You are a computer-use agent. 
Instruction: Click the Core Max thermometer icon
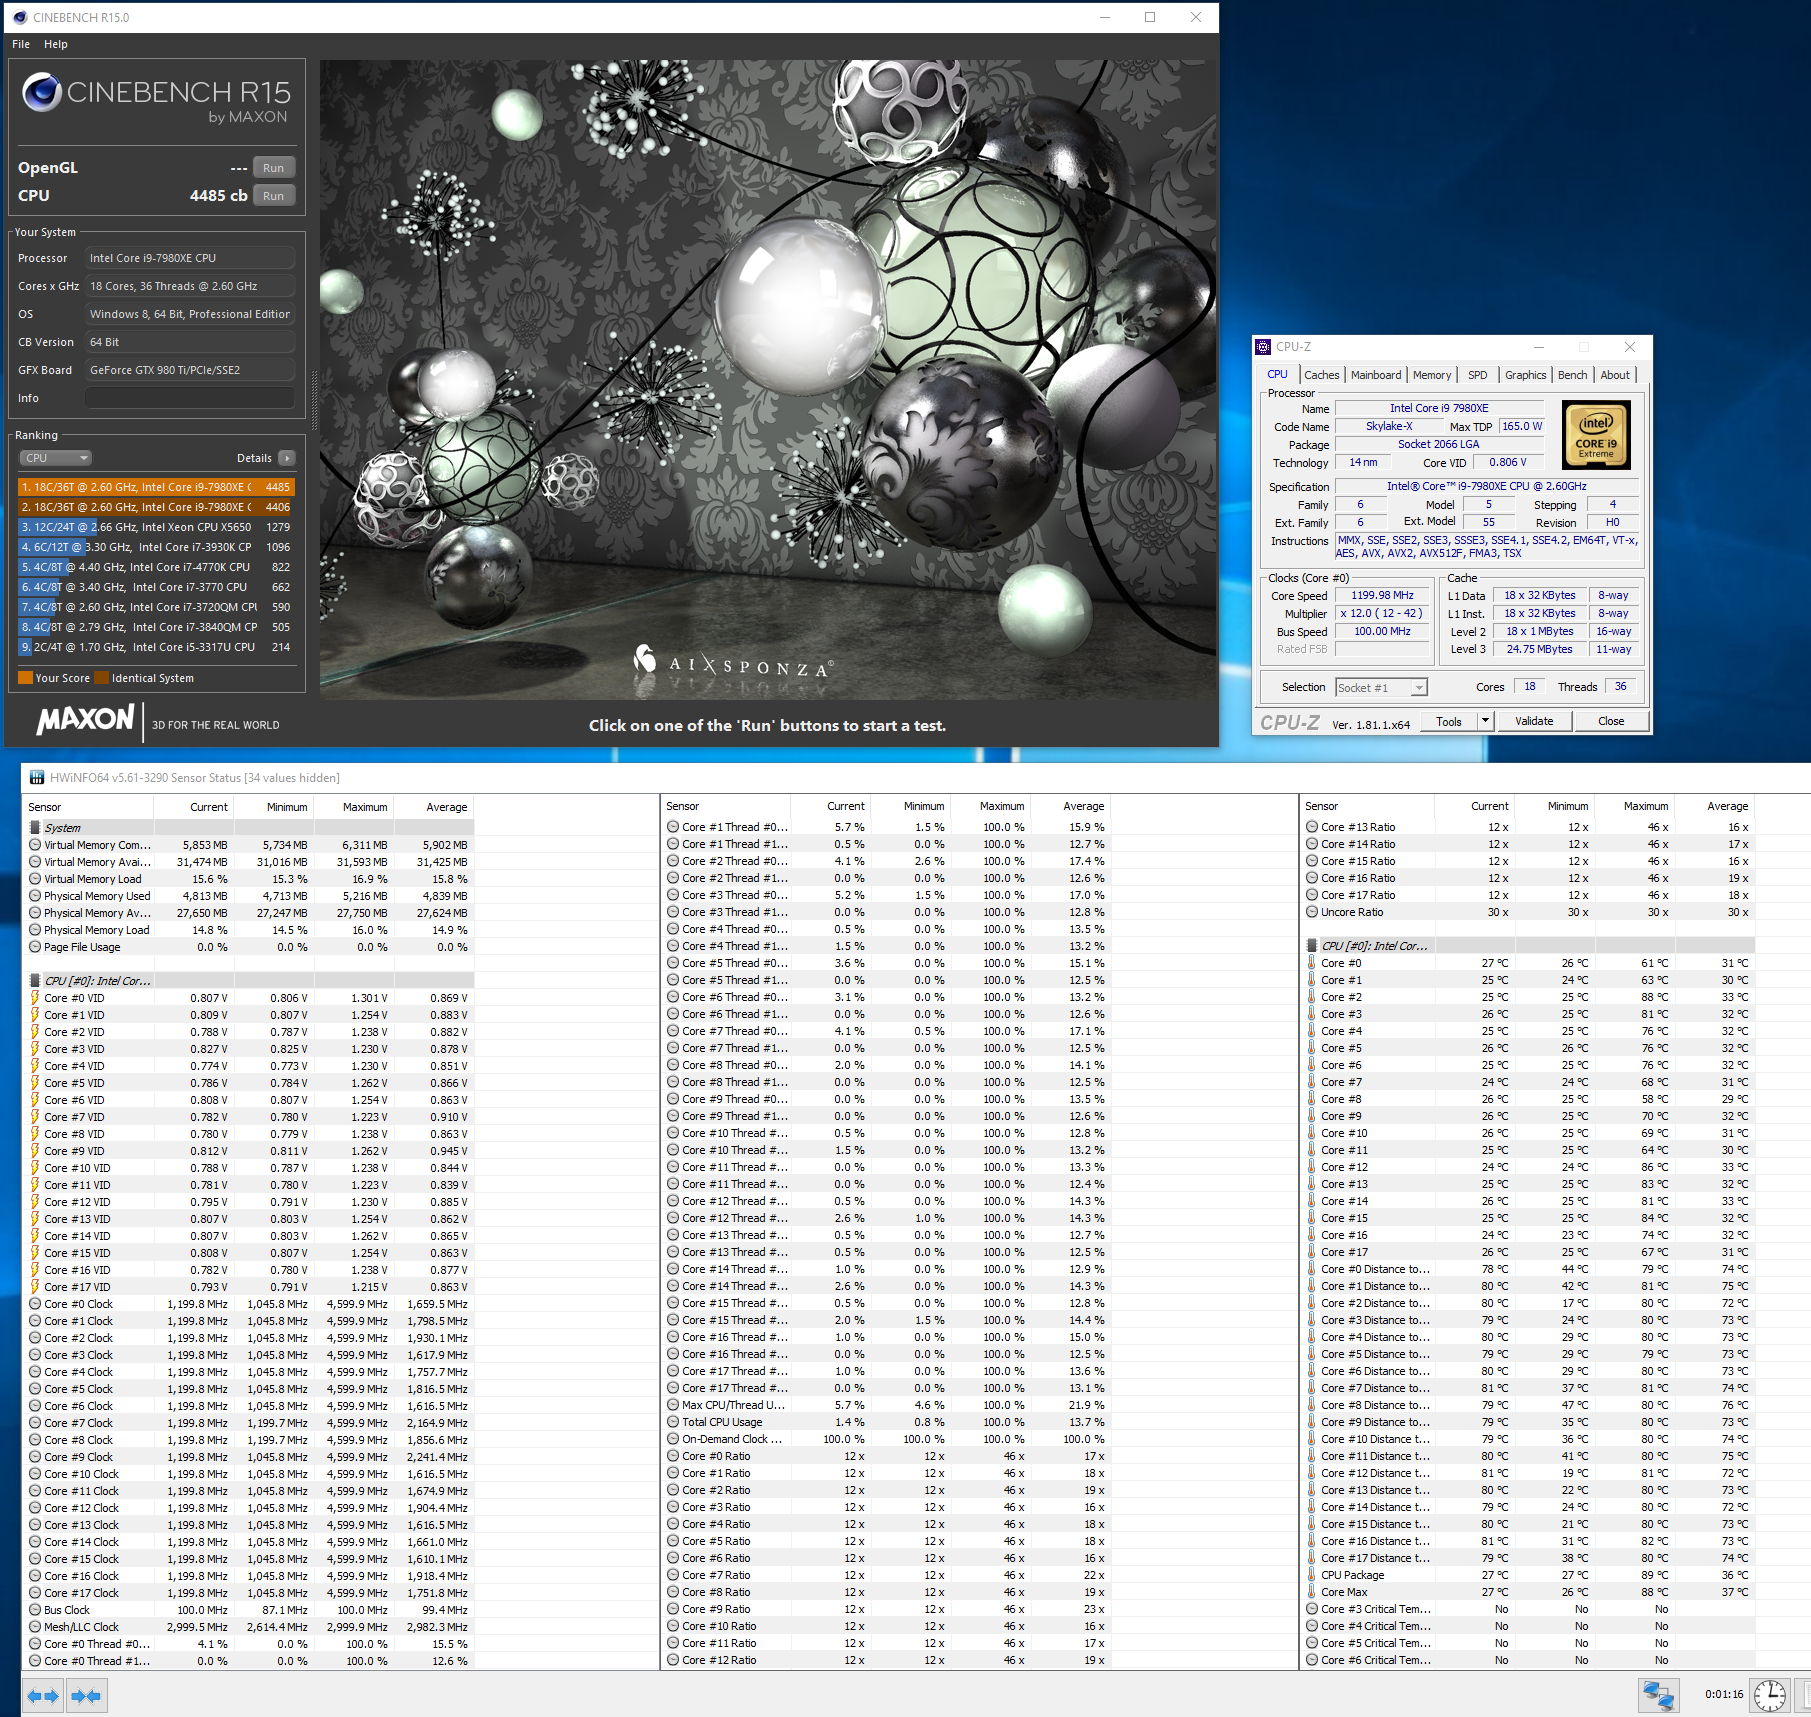click(x=1311, y=1592)
